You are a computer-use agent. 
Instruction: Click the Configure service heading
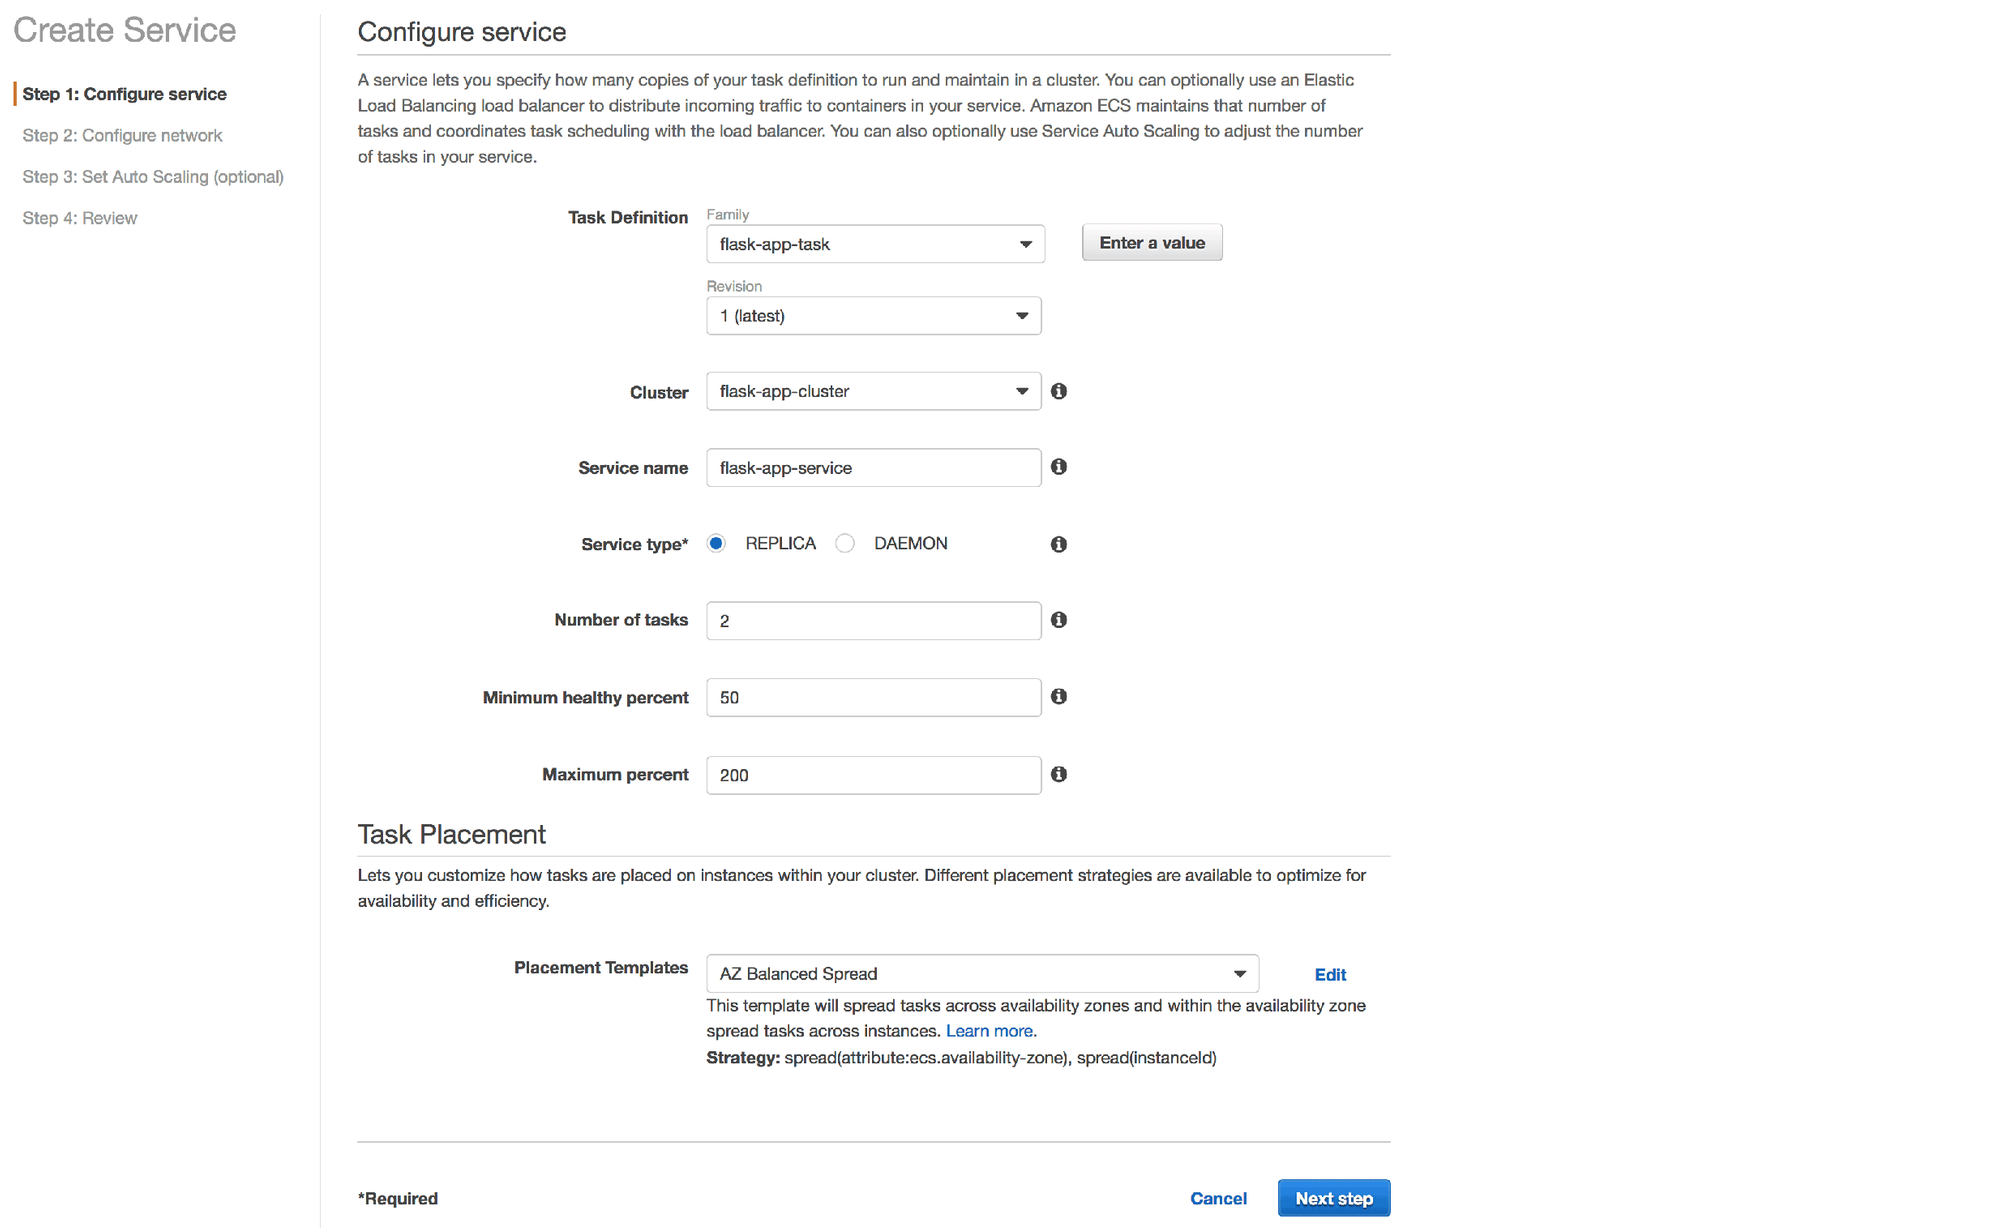click(x=462, y=32)
